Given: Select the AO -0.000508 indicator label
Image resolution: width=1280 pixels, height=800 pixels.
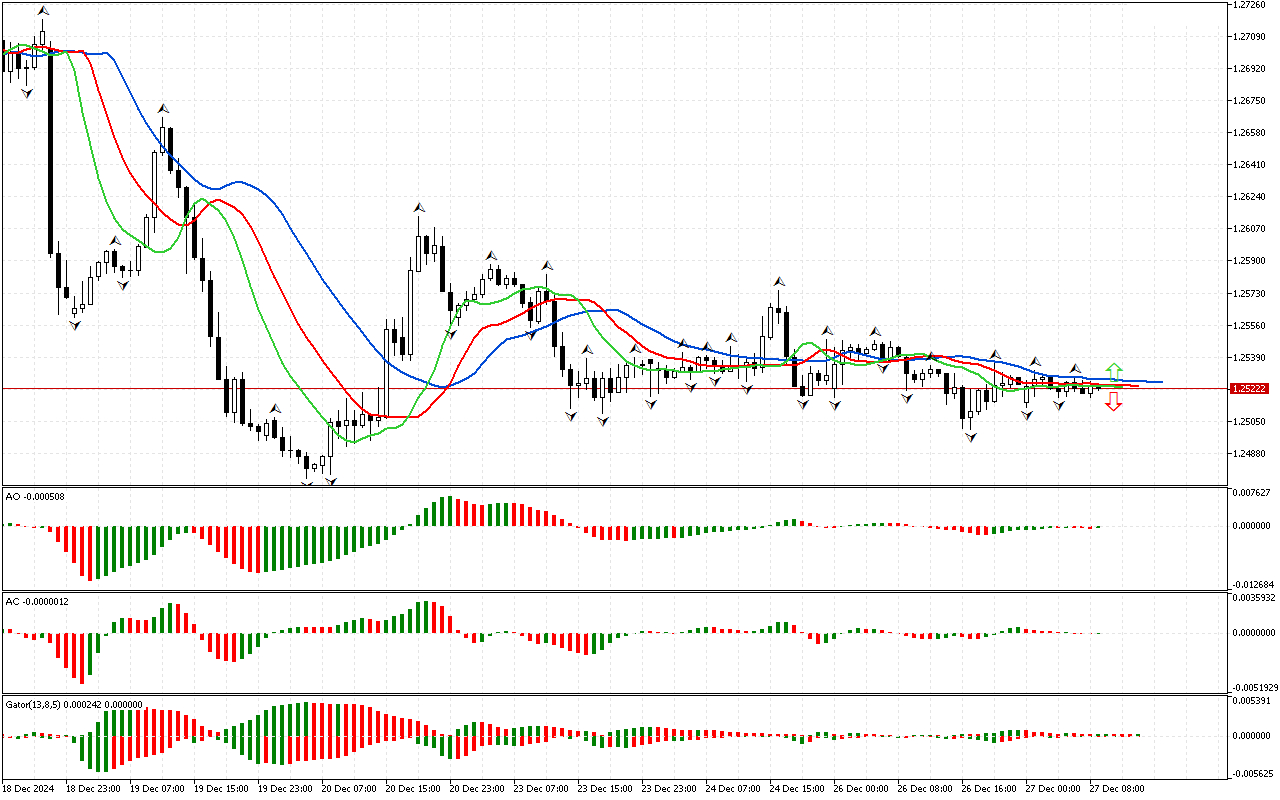Looking at the screenshot, I should coord(35,496).
